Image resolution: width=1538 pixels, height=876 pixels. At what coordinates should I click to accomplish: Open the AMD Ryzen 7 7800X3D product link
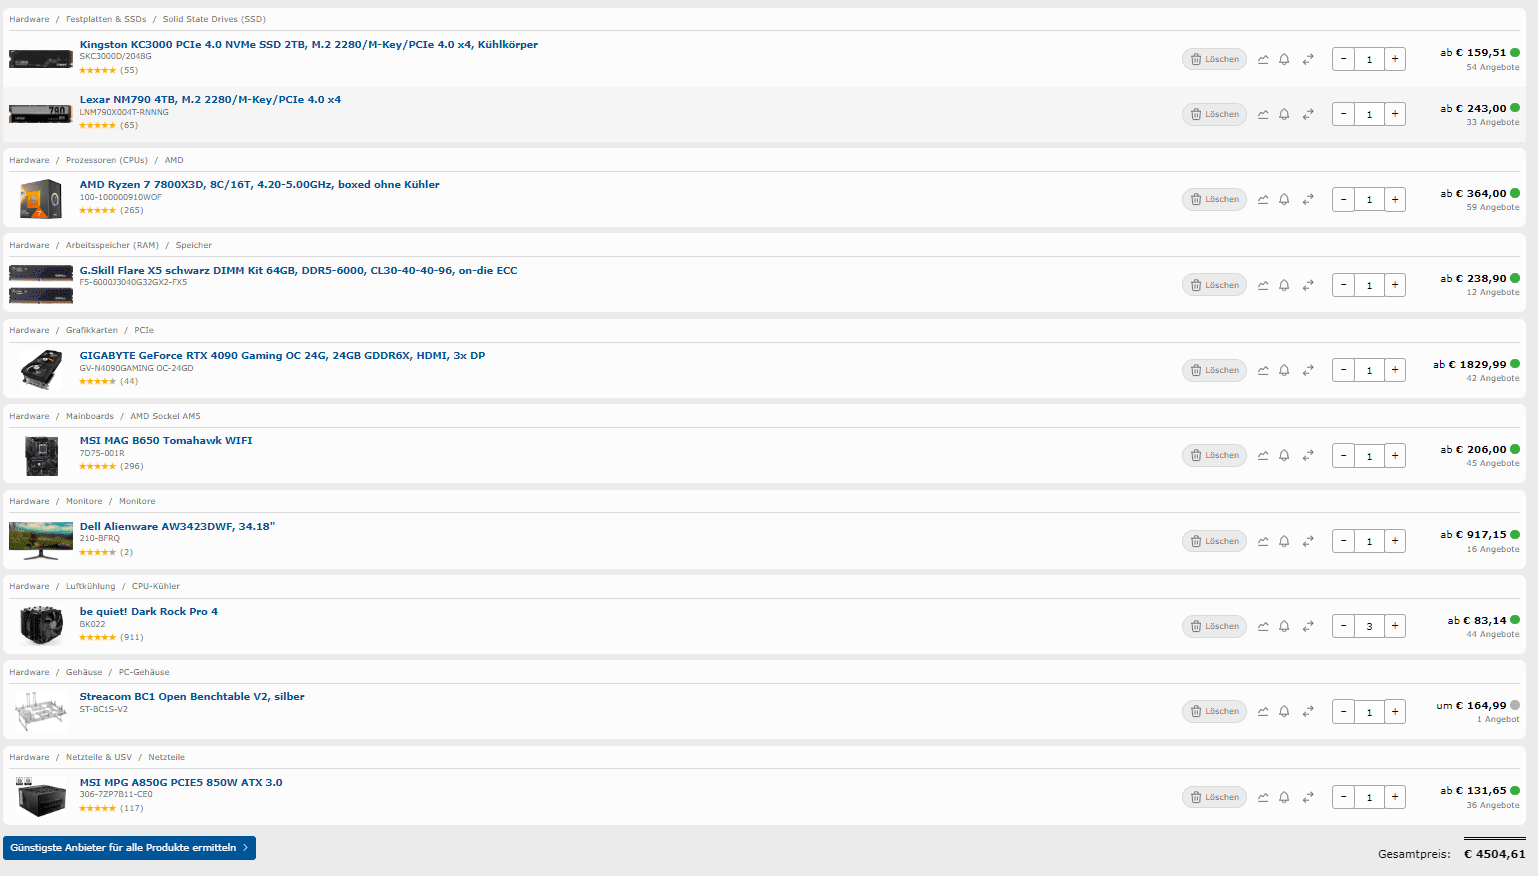[259, 185]
